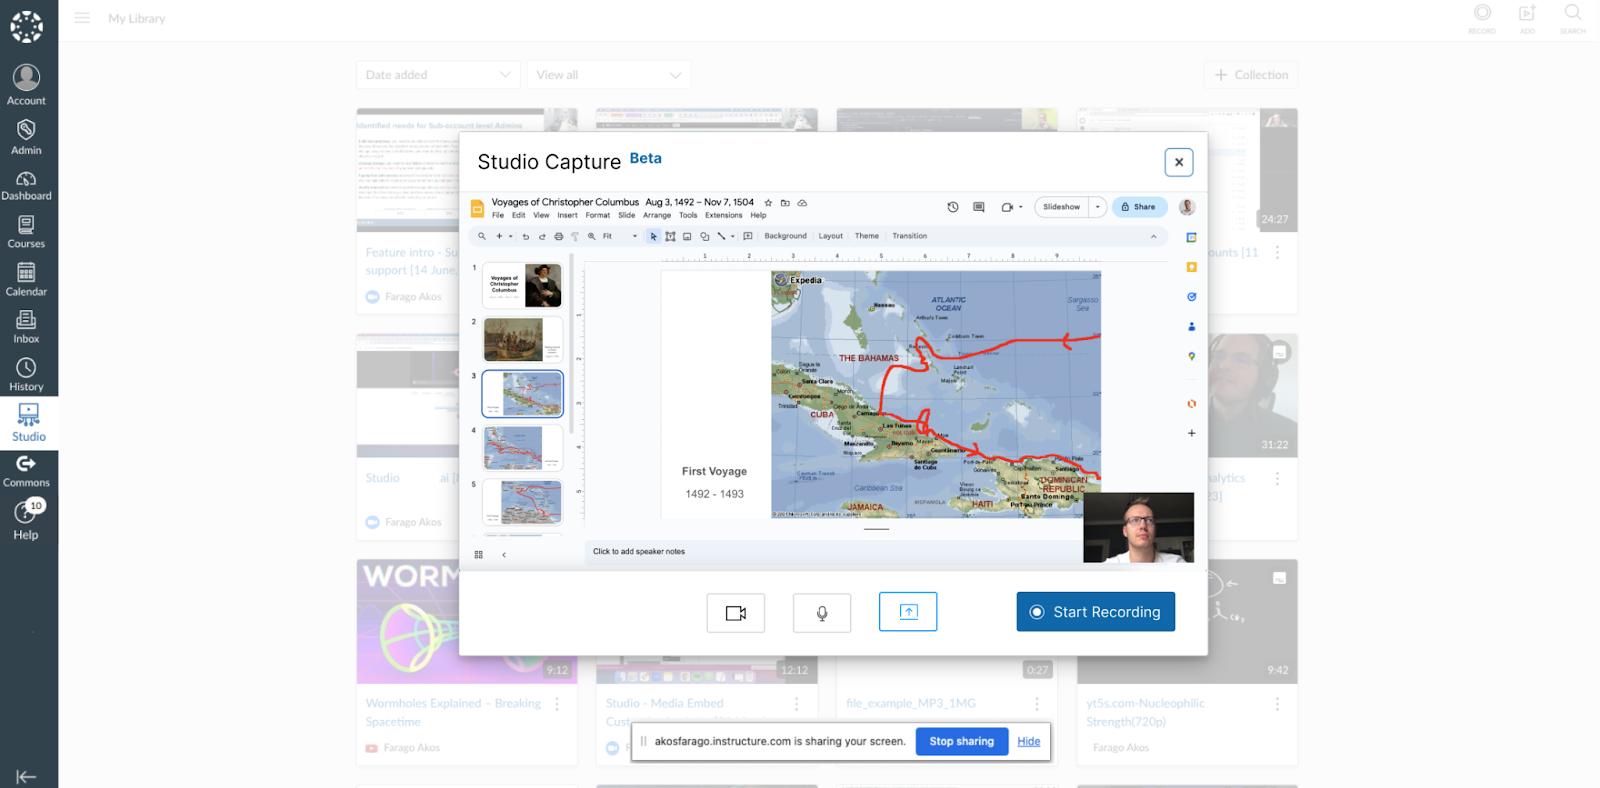Viewport: 1600px width, 788px height.
Task: Click Stop sharing in the share bar
Action: 962,741
